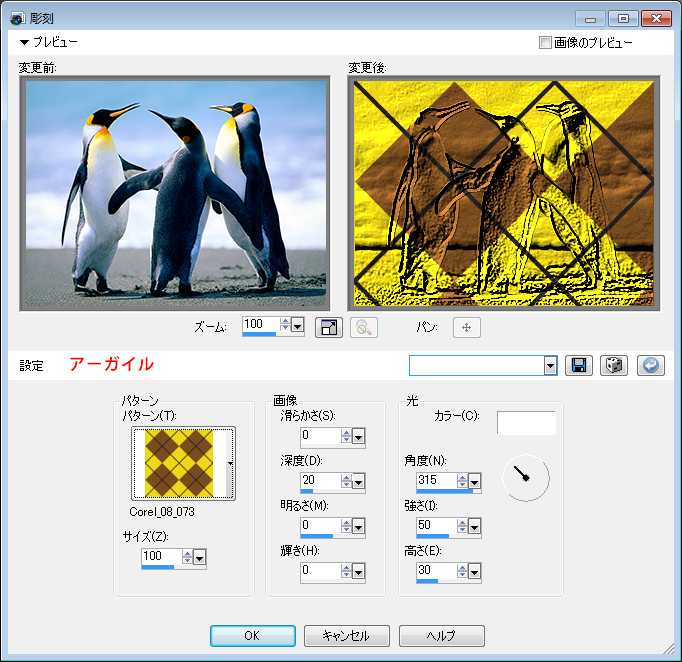This screenshot has width=682, height=662.
Task: Open the presets dropdown list
Action: pos(550,366)
